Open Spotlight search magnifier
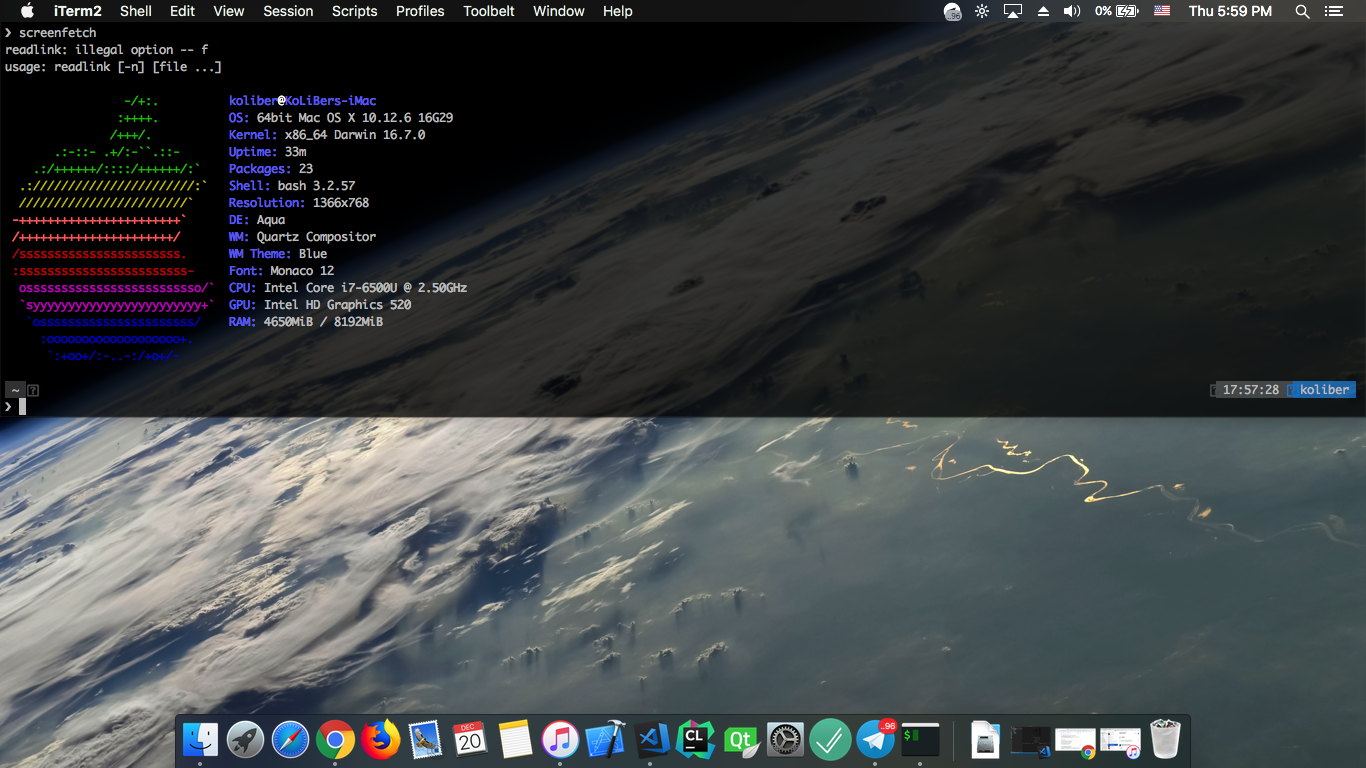Screen dimensions: 1366x768 (x=1302, y=11)
